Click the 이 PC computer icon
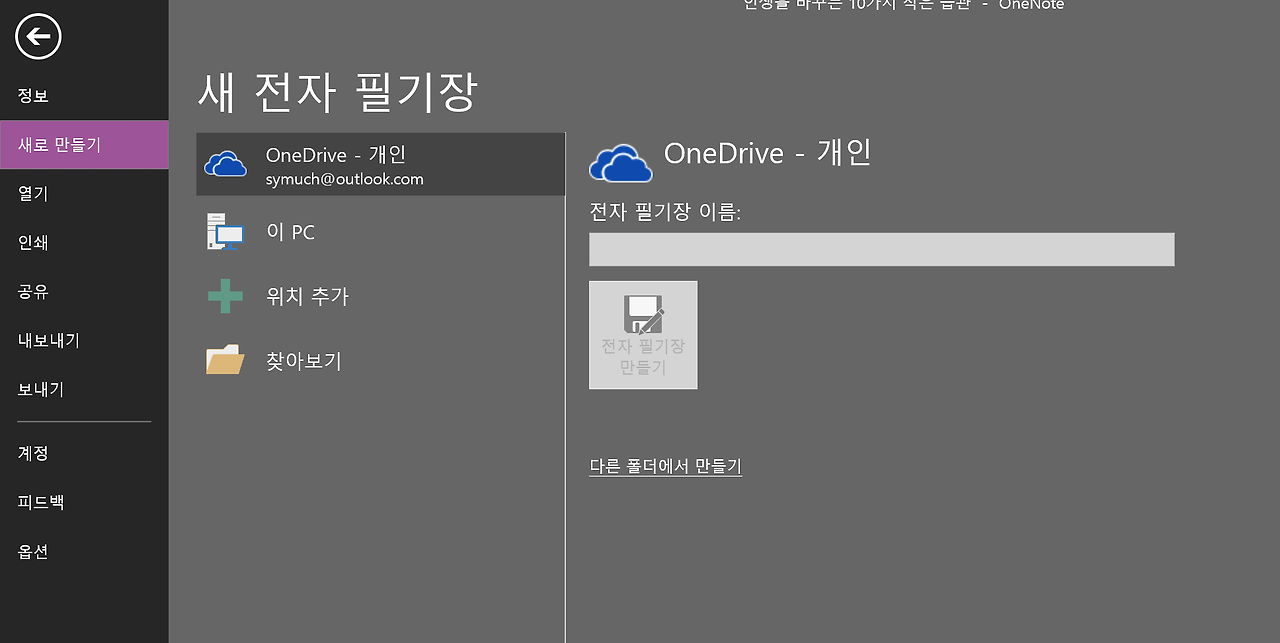 [225, 232]
